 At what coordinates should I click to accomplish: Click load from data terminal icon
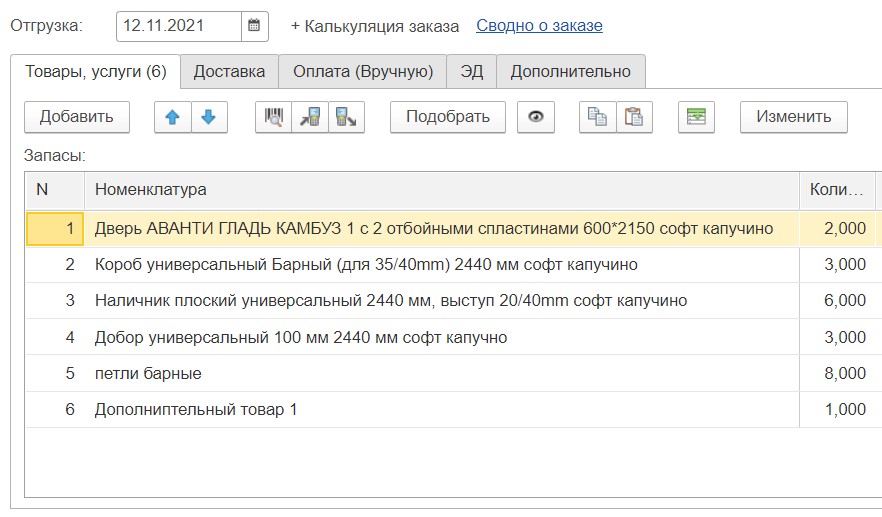310,117
